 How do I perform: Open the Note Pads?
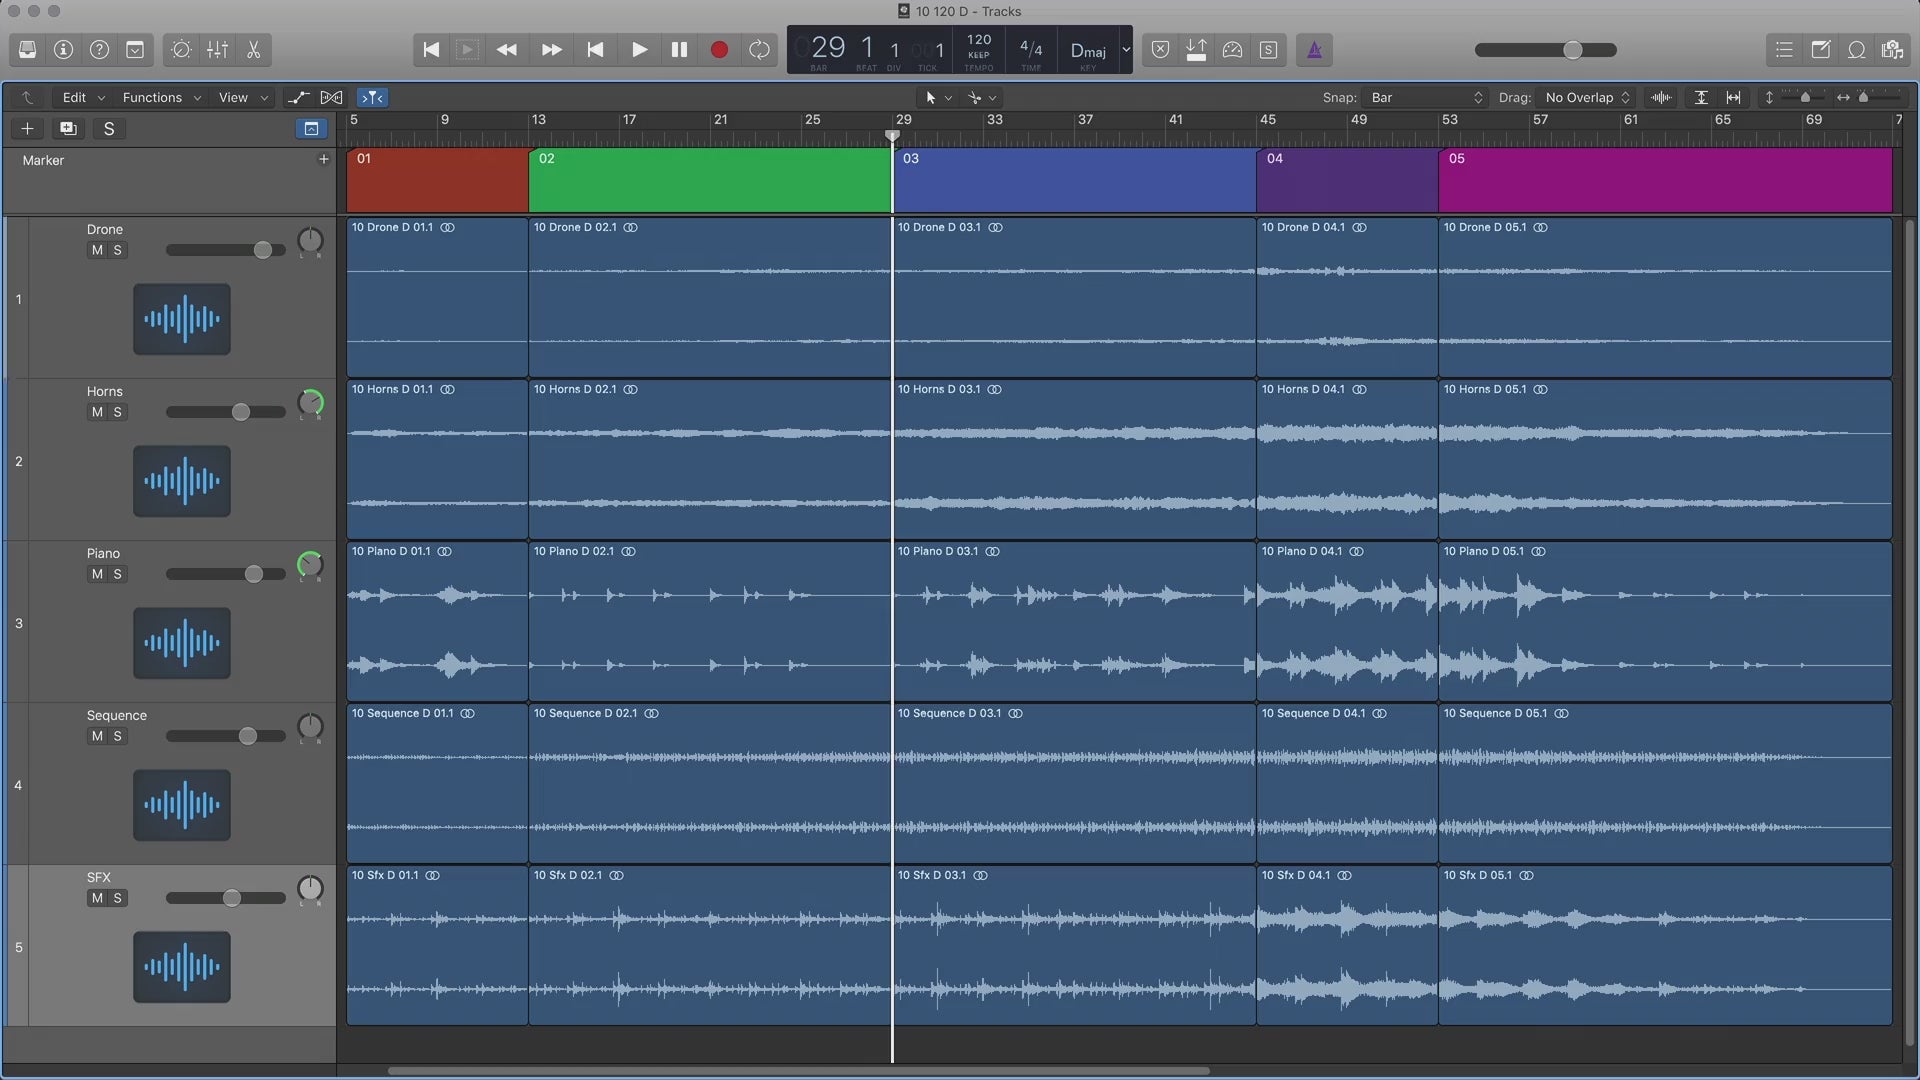(1820, 50)
